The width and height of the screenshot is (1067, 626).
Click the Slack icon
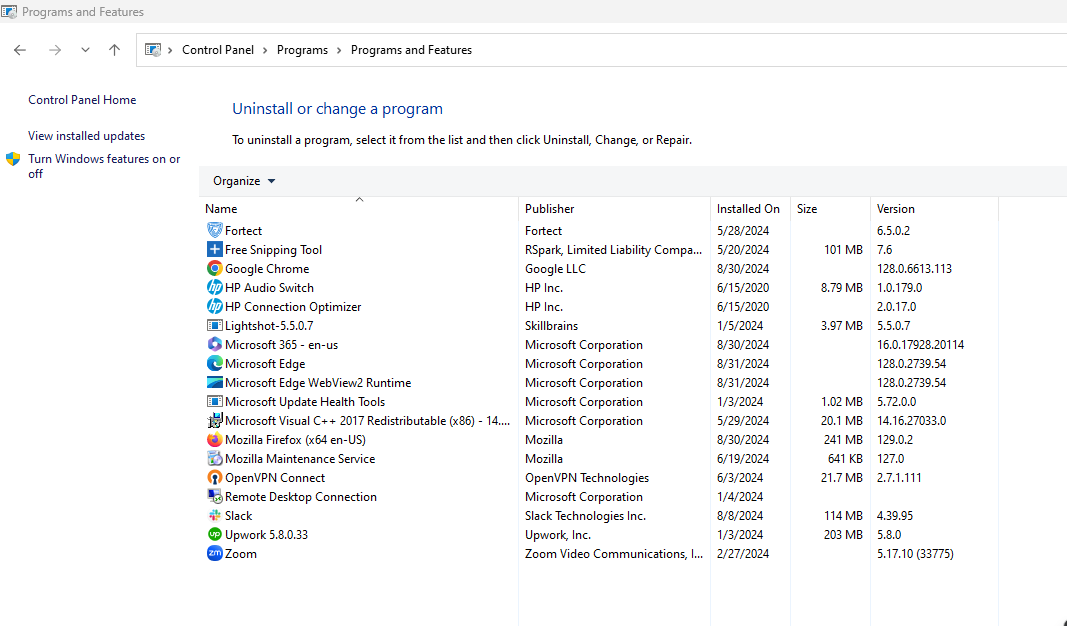tap(213, 515)
